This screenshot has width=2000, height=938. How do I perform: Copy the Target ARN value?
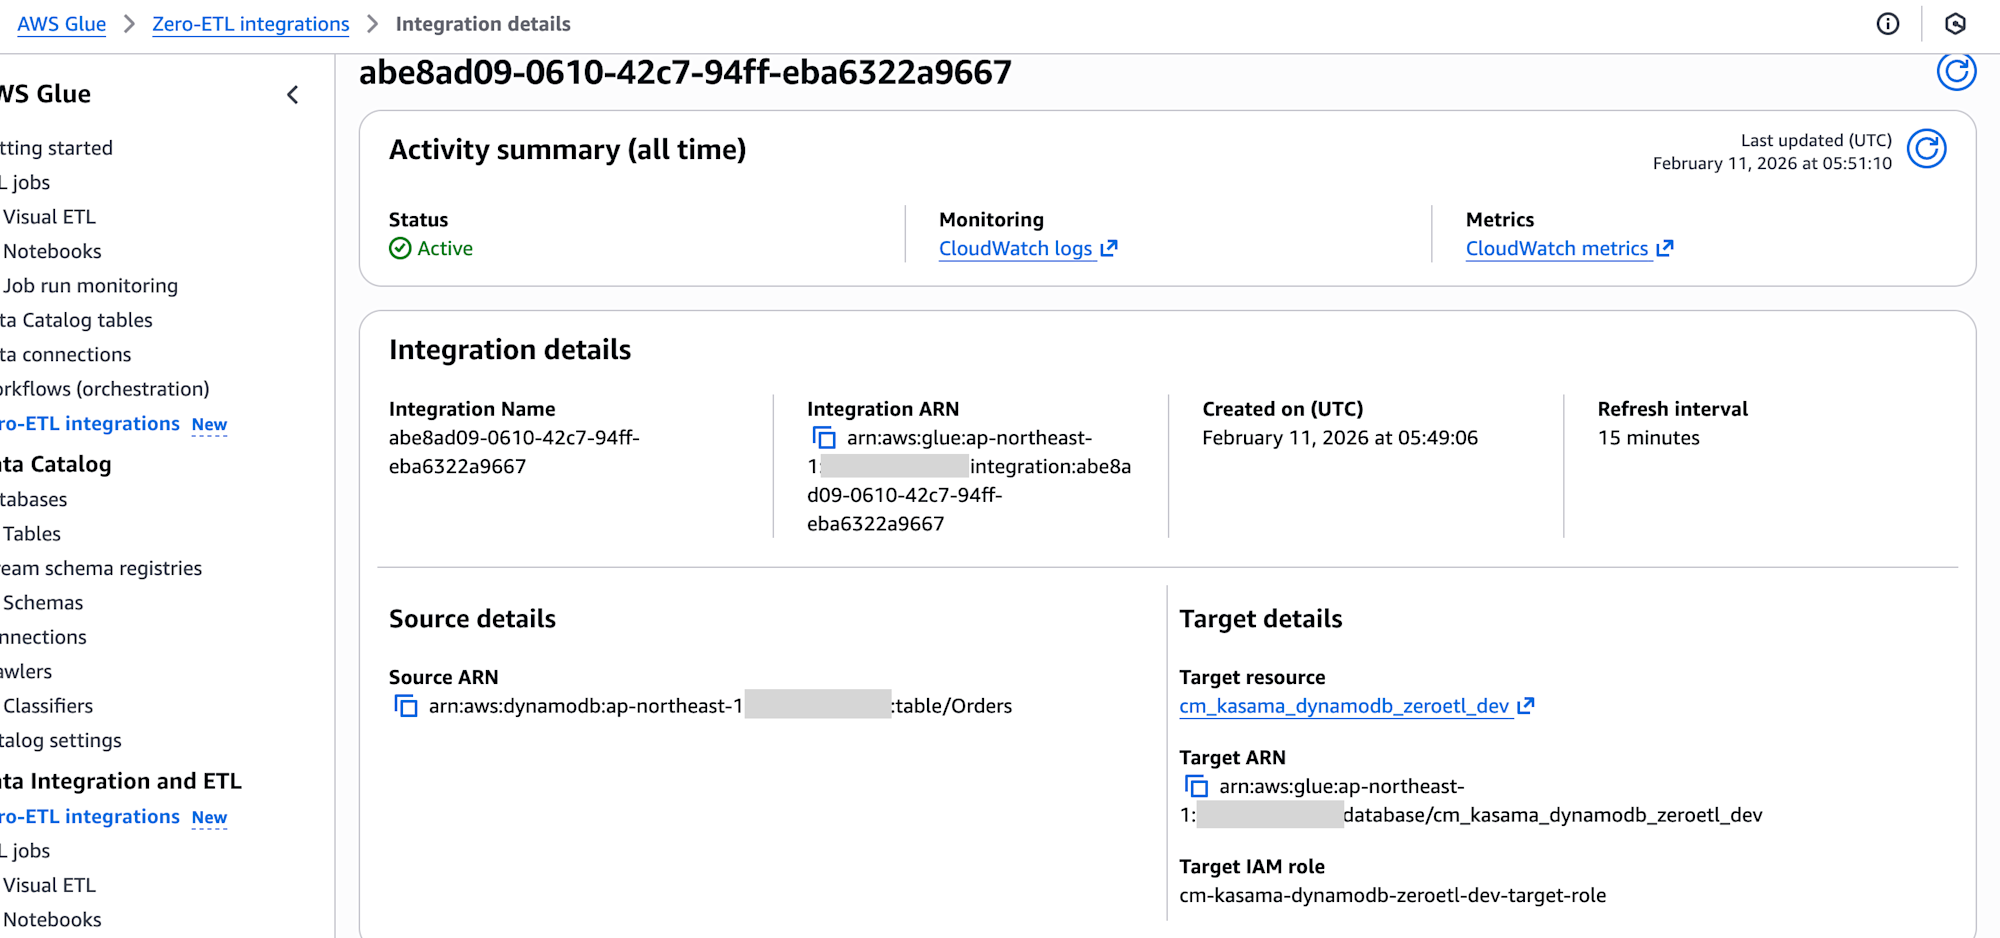1196,786
